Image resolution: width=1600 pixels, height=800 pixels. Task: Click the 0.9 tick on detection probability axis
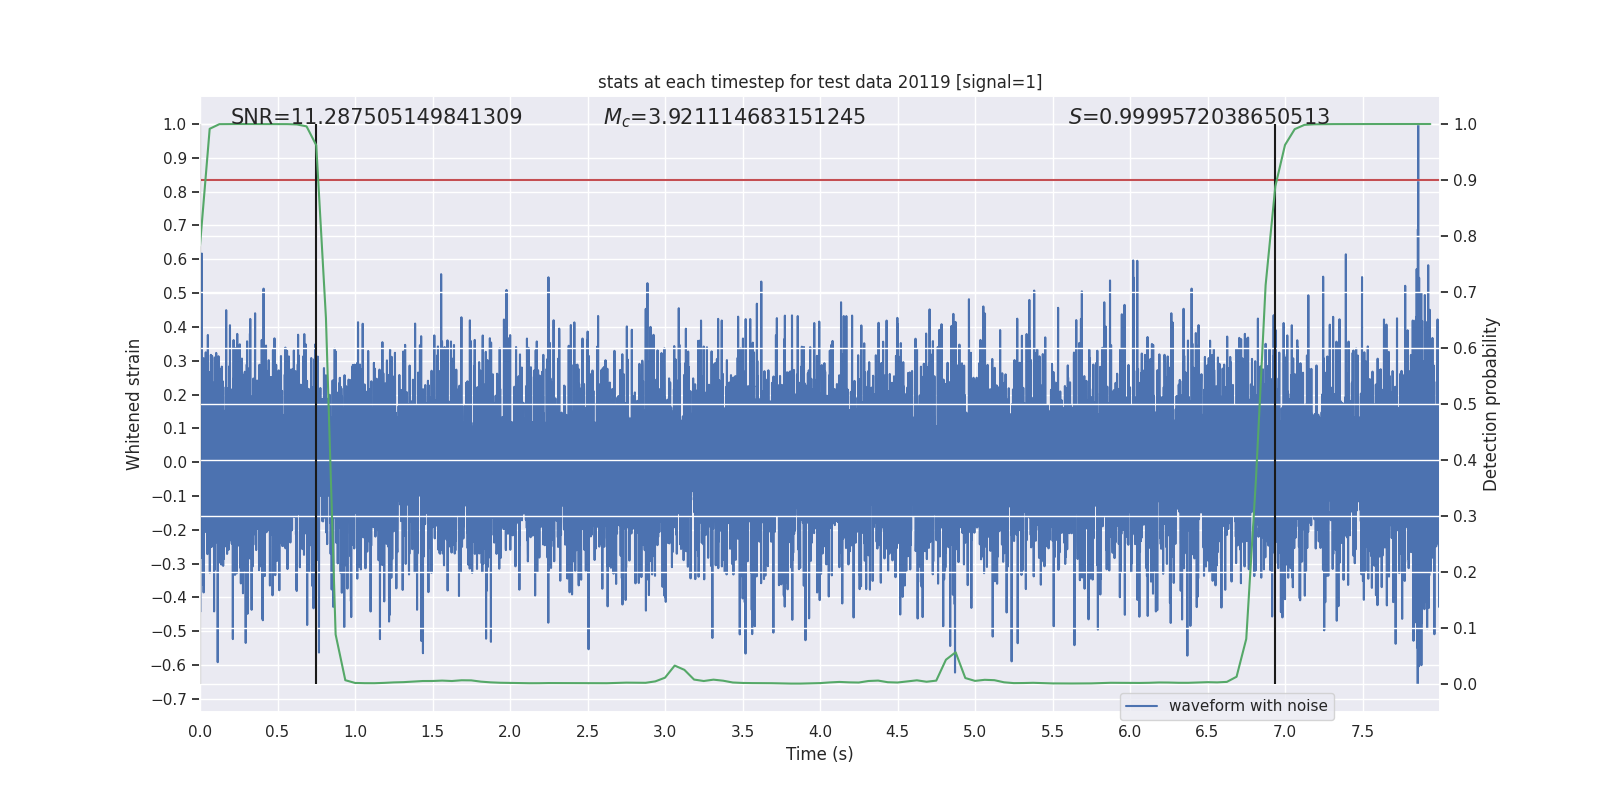pyautogui.click(x=1465, y=181)
